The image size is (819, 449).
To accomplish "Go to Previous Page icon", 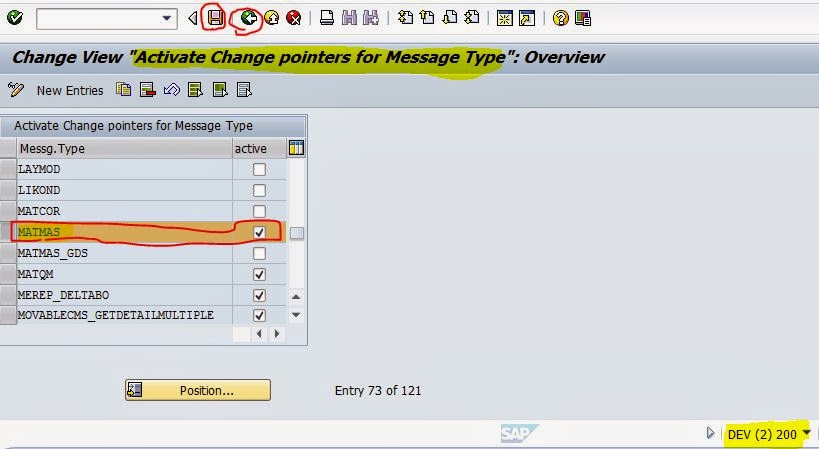I will [427, 18].
